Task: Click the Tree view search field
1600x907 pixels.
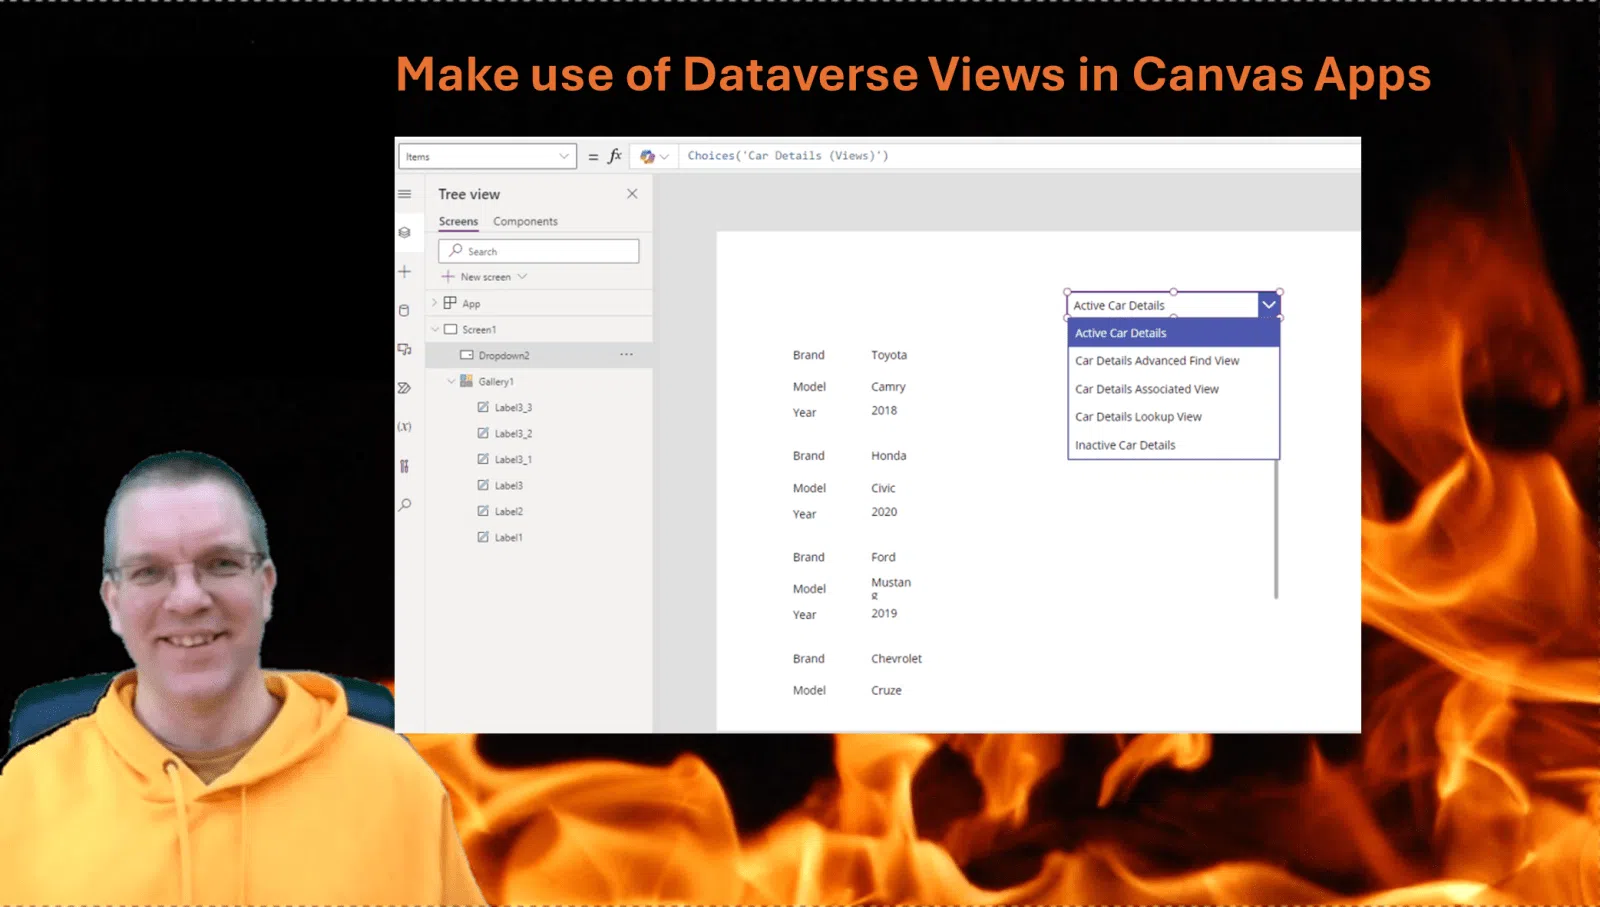Action: pyautogui.click(x=538, y=251)
